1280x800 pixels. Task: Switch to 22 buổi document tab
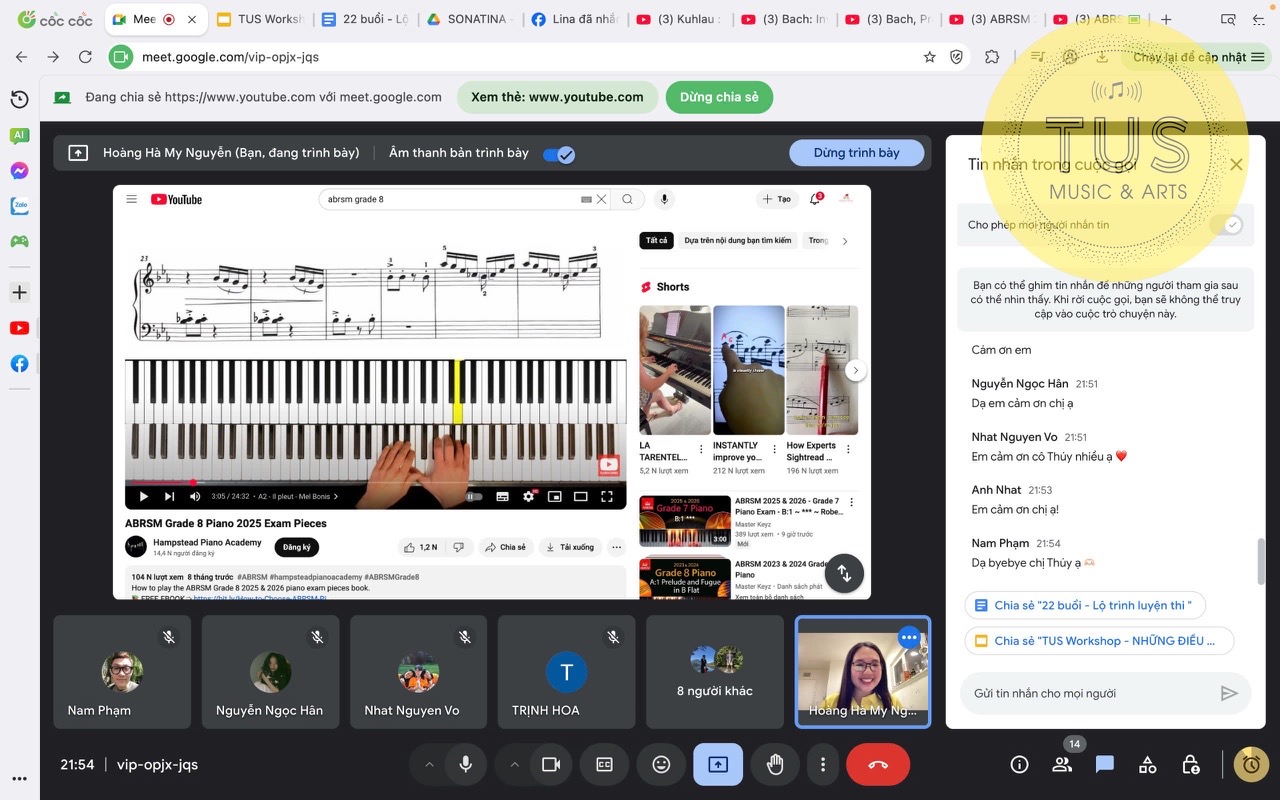[363, 19]
